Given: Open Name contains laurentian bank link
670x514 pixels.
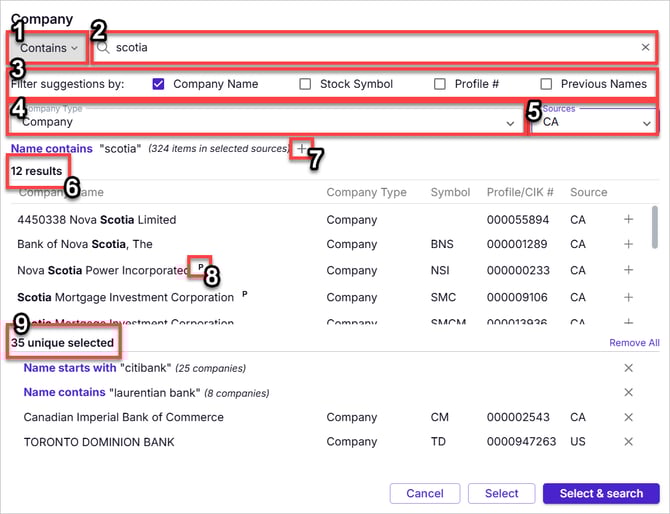Looking at the screenshot, I should click(65, 392).
